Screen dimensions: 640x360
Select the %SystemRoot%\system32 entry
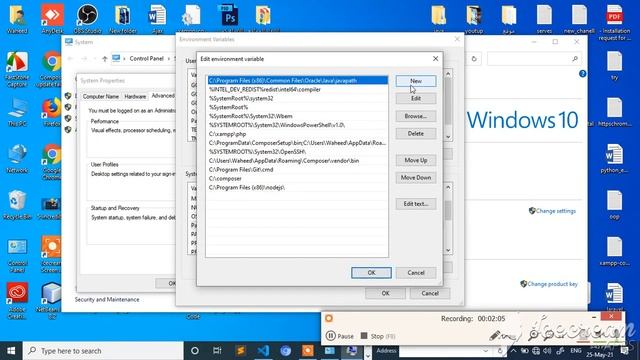pos(297,98)
